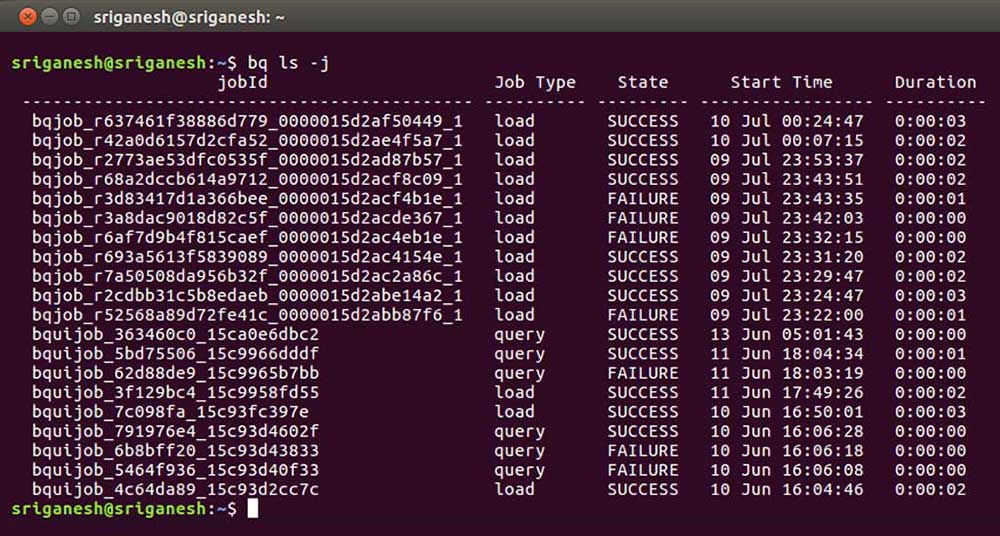
Task: Click job ID bquijob_4c64da89_15c93d2cc7c
Action: 175,490
